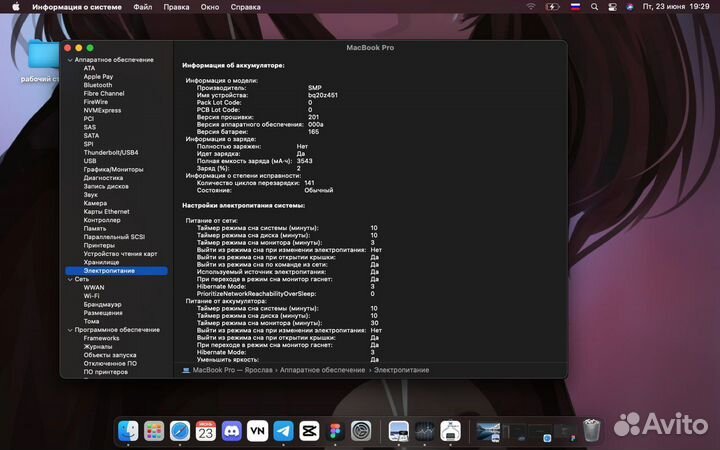Select ATA in the sidebar
Screen dimensions: 720x450
pos(90,68)
